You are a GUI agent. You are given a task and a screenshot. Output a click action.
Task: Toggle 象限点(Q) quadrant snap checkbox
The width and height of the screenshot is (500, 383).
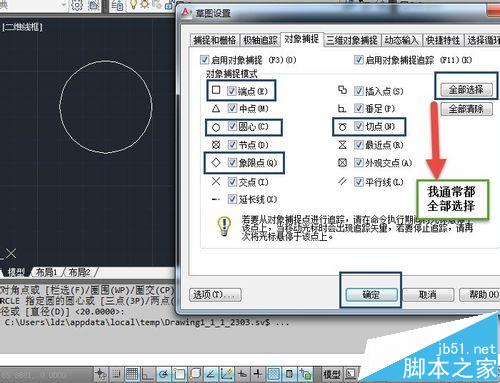coord(232,163)
